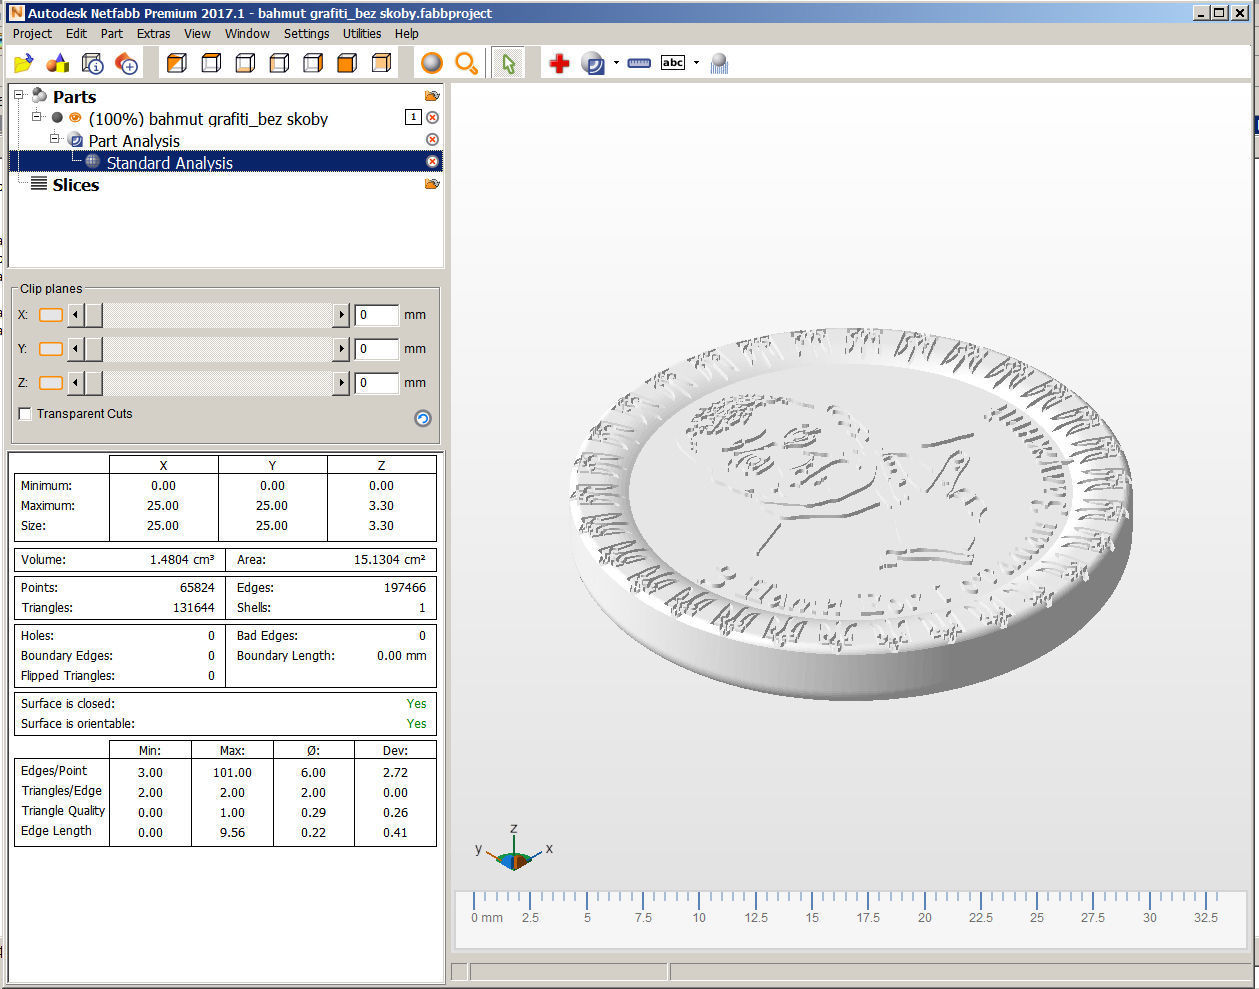Click the grey status dot of the part

click(57, 118)
